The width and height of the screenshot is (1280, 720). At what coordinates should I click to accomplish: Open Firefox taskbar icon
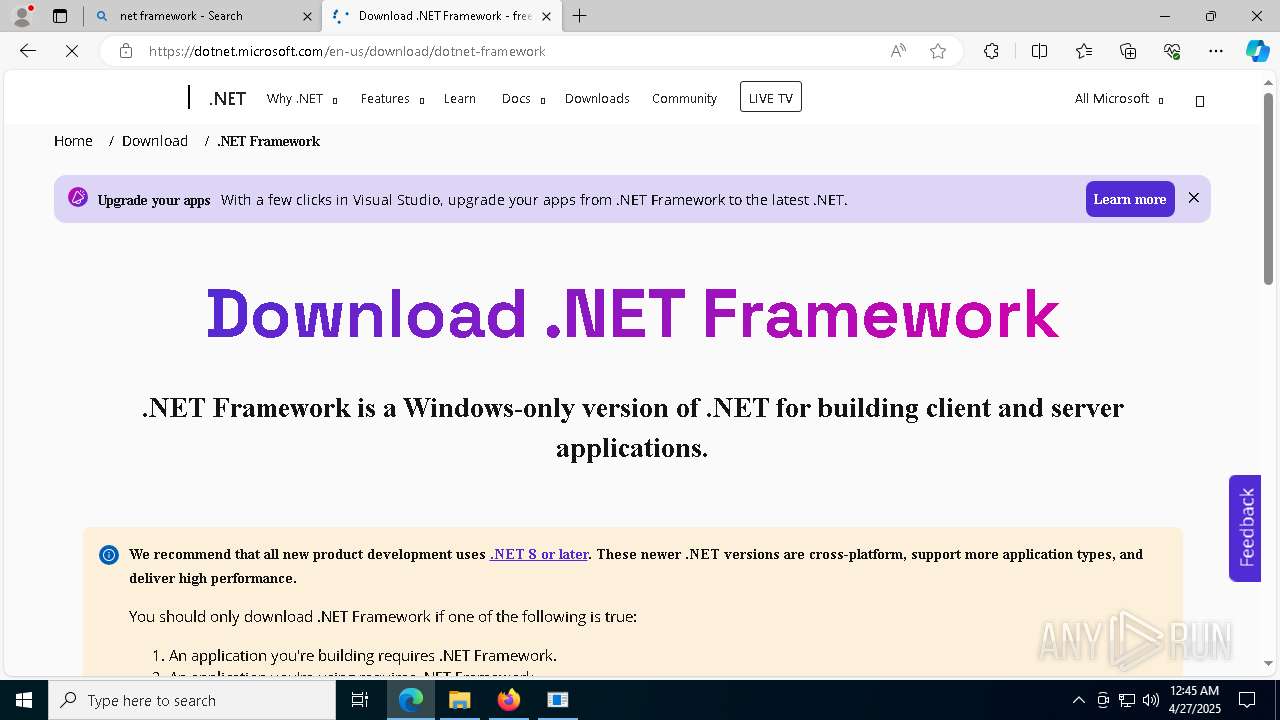pos(509,700)
